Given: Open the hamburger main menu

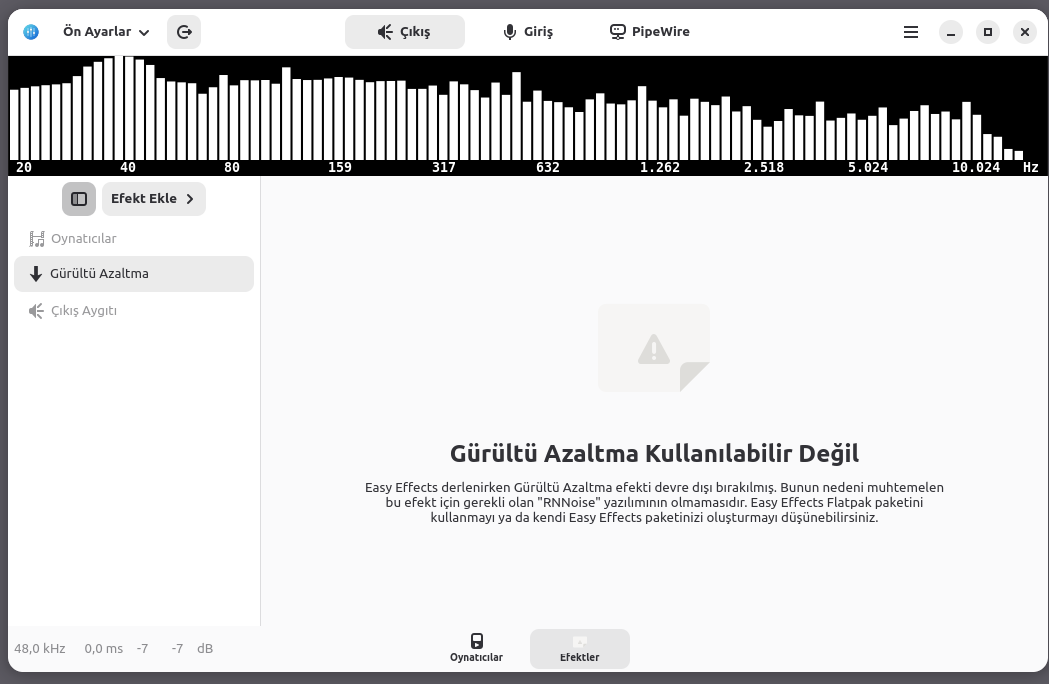Looking at the screenshot, I should 910,32.
